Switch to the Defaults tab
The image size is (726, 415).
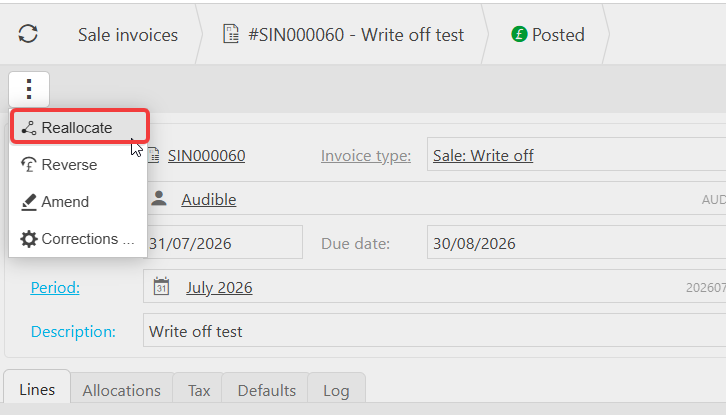coord(267,390)
